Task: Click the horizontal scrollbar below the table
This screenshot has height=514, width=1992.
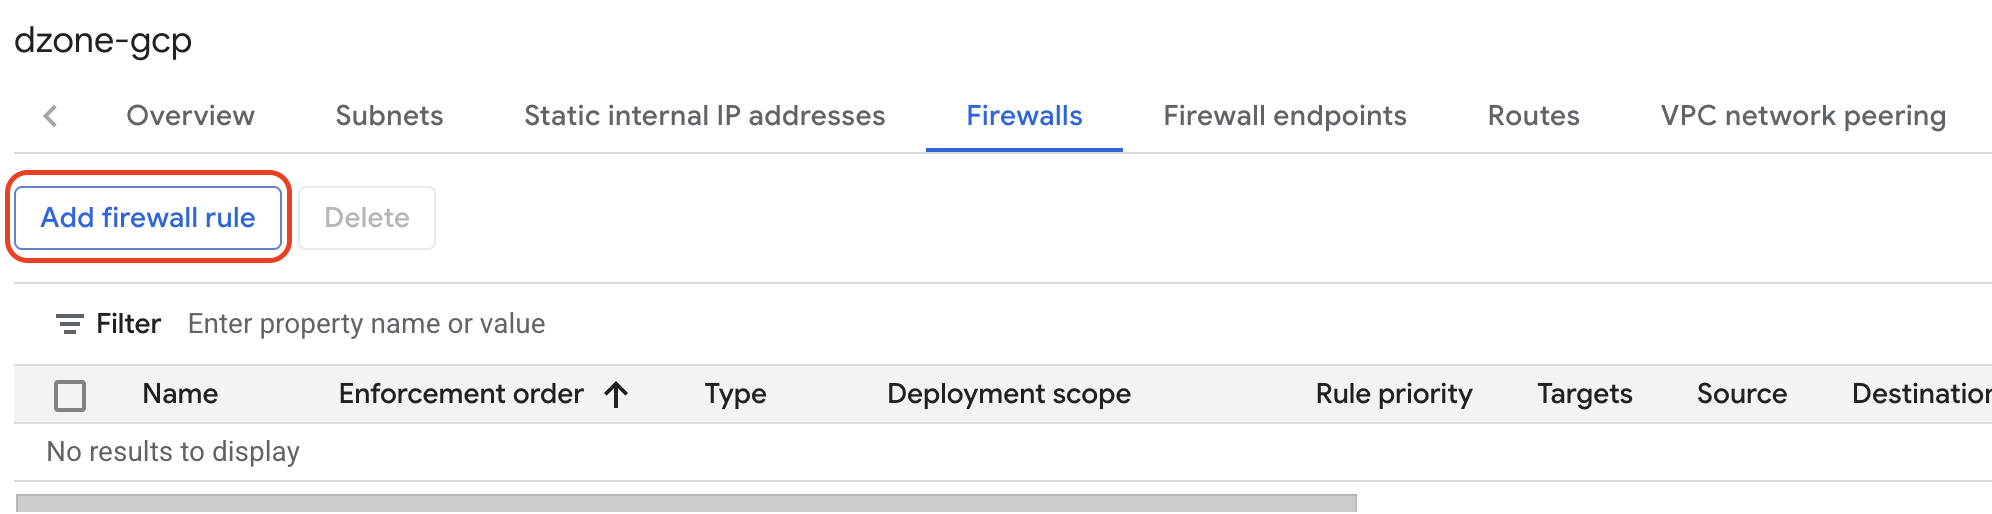Action: (x=686, y=503)
